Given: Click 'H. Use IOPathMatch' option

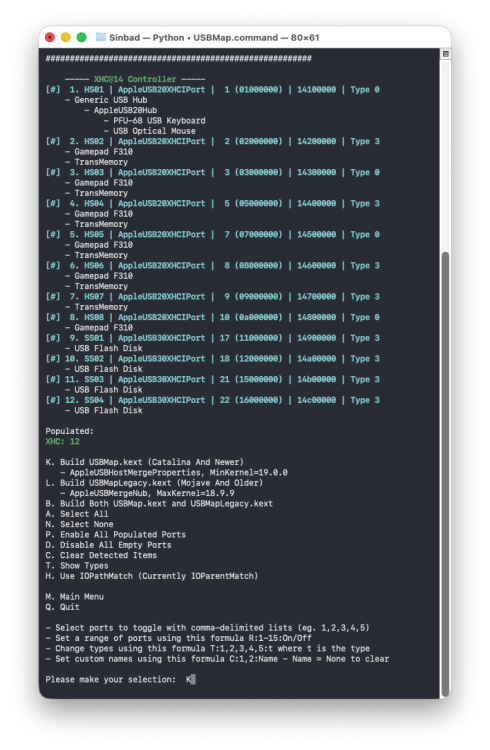Looking at the screenshot, I should point(152,576).
